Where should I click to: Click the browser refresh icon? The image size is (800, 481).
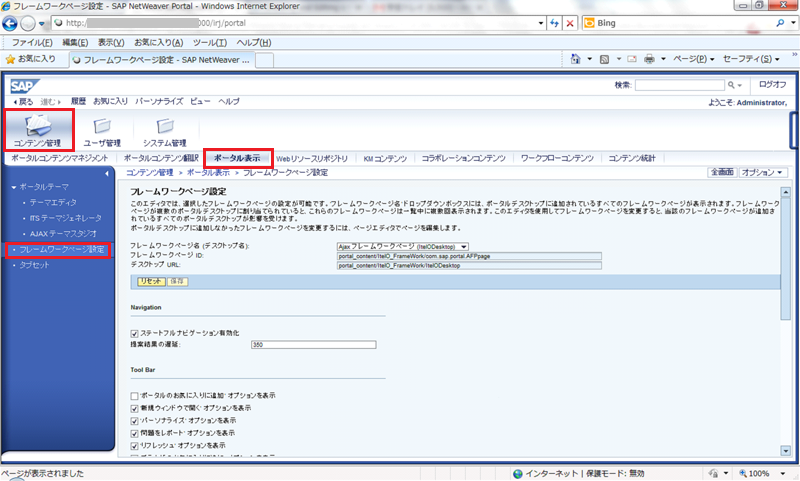pyautogui.click(x=555, y=23)
